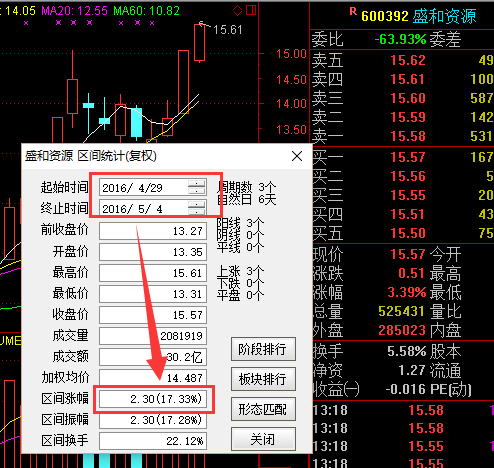Click the 关闭 button in dialog
Viewport: 494px width, 468px height.
click(263, 439)
